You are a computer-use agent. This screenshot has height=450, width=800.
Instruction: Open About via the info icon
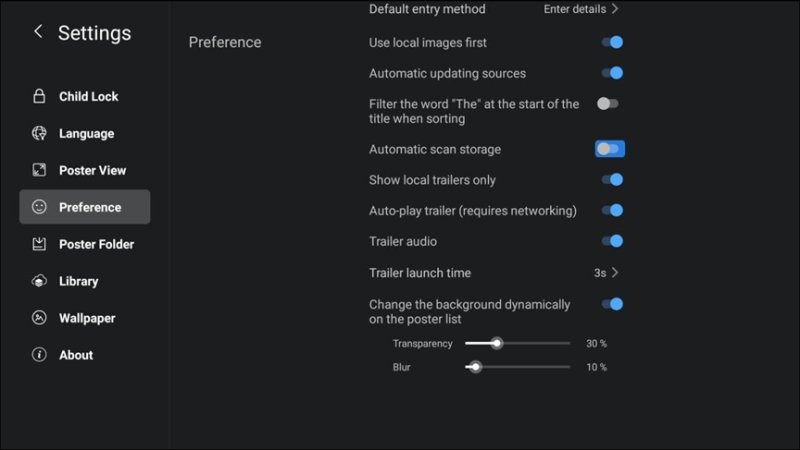pyautogui.click(x=39, y=355)
